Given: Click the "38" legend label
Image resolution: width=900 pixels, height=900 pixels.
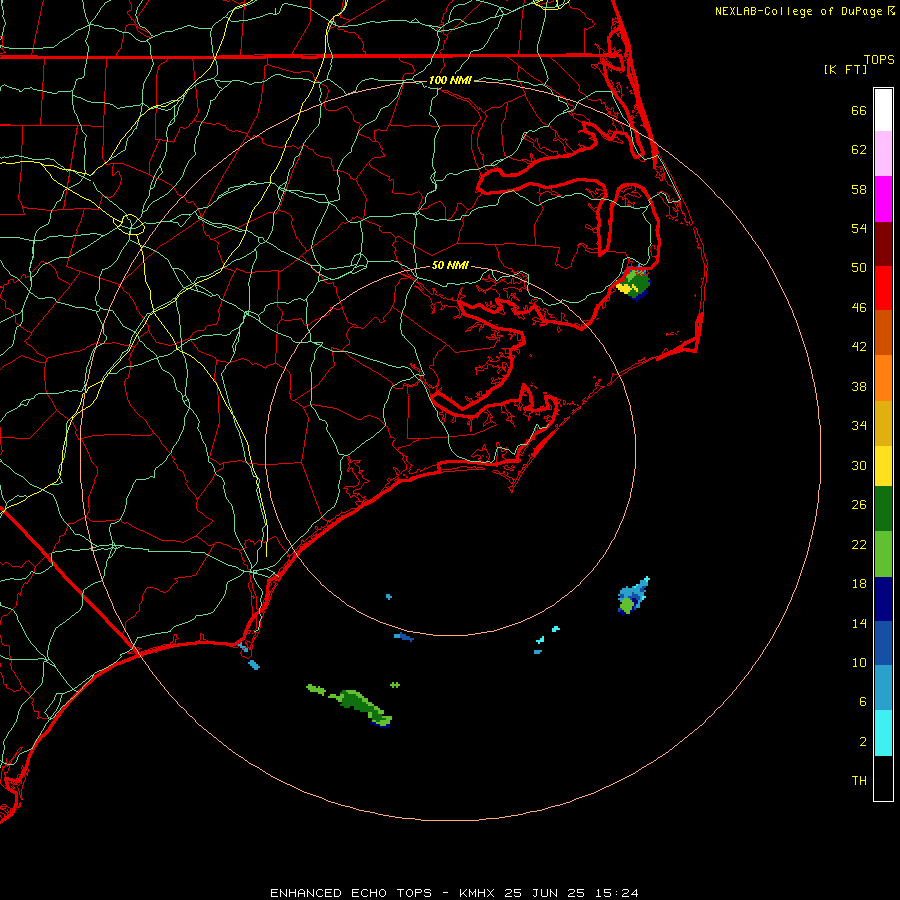Looking at the screenshot, I should click(859, 386).
